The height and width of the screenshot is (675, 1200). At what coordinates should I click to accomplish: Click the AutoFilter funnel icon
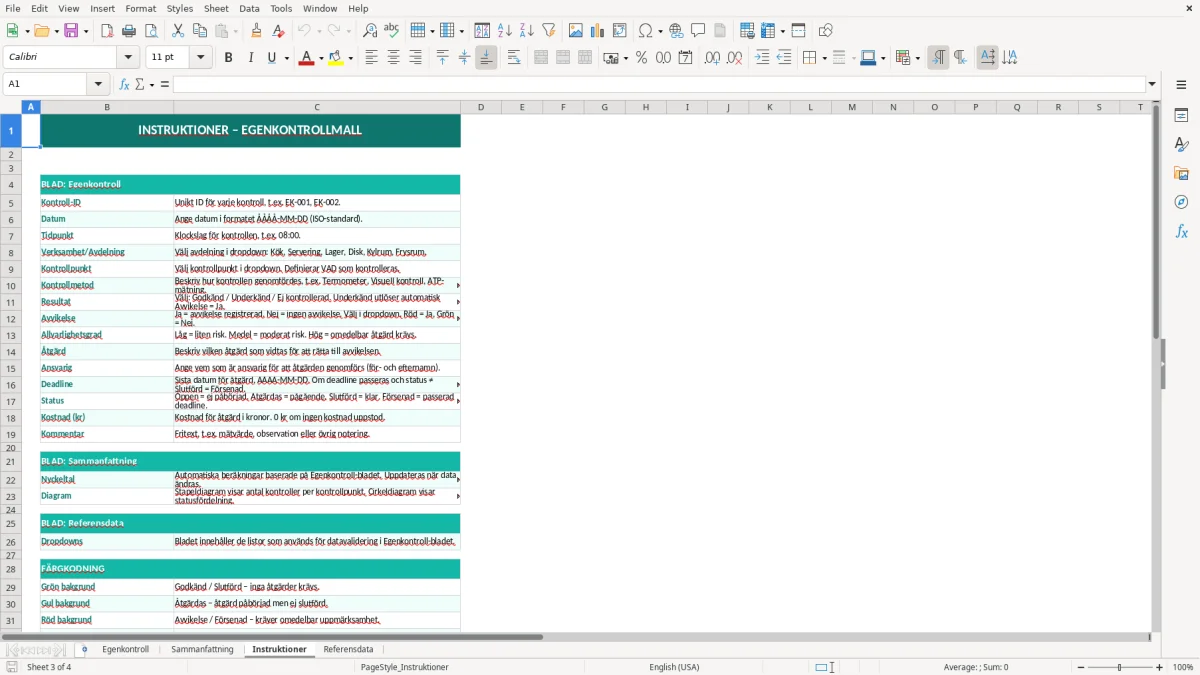click(549, 31)
